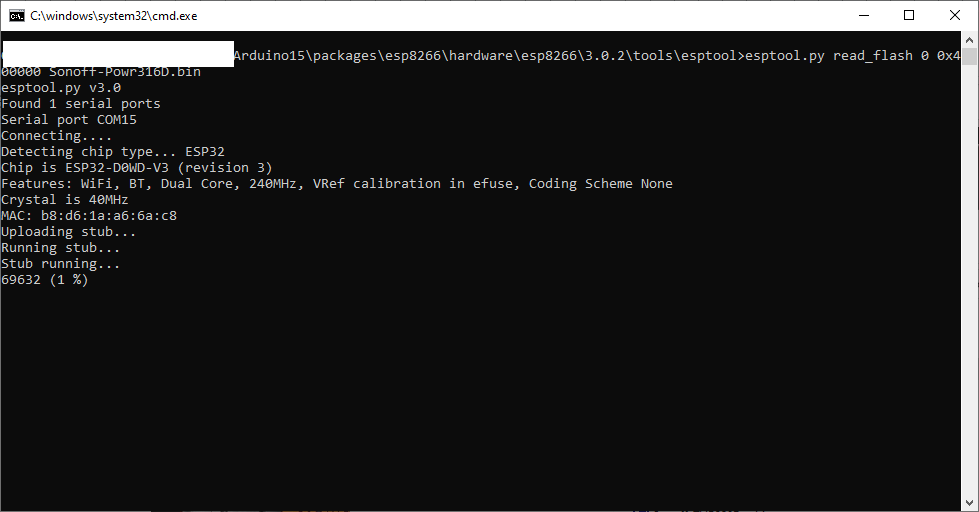Open the cmd.exe system menu icon
This screenshot has width=979, height=512.
coord(17,16)
